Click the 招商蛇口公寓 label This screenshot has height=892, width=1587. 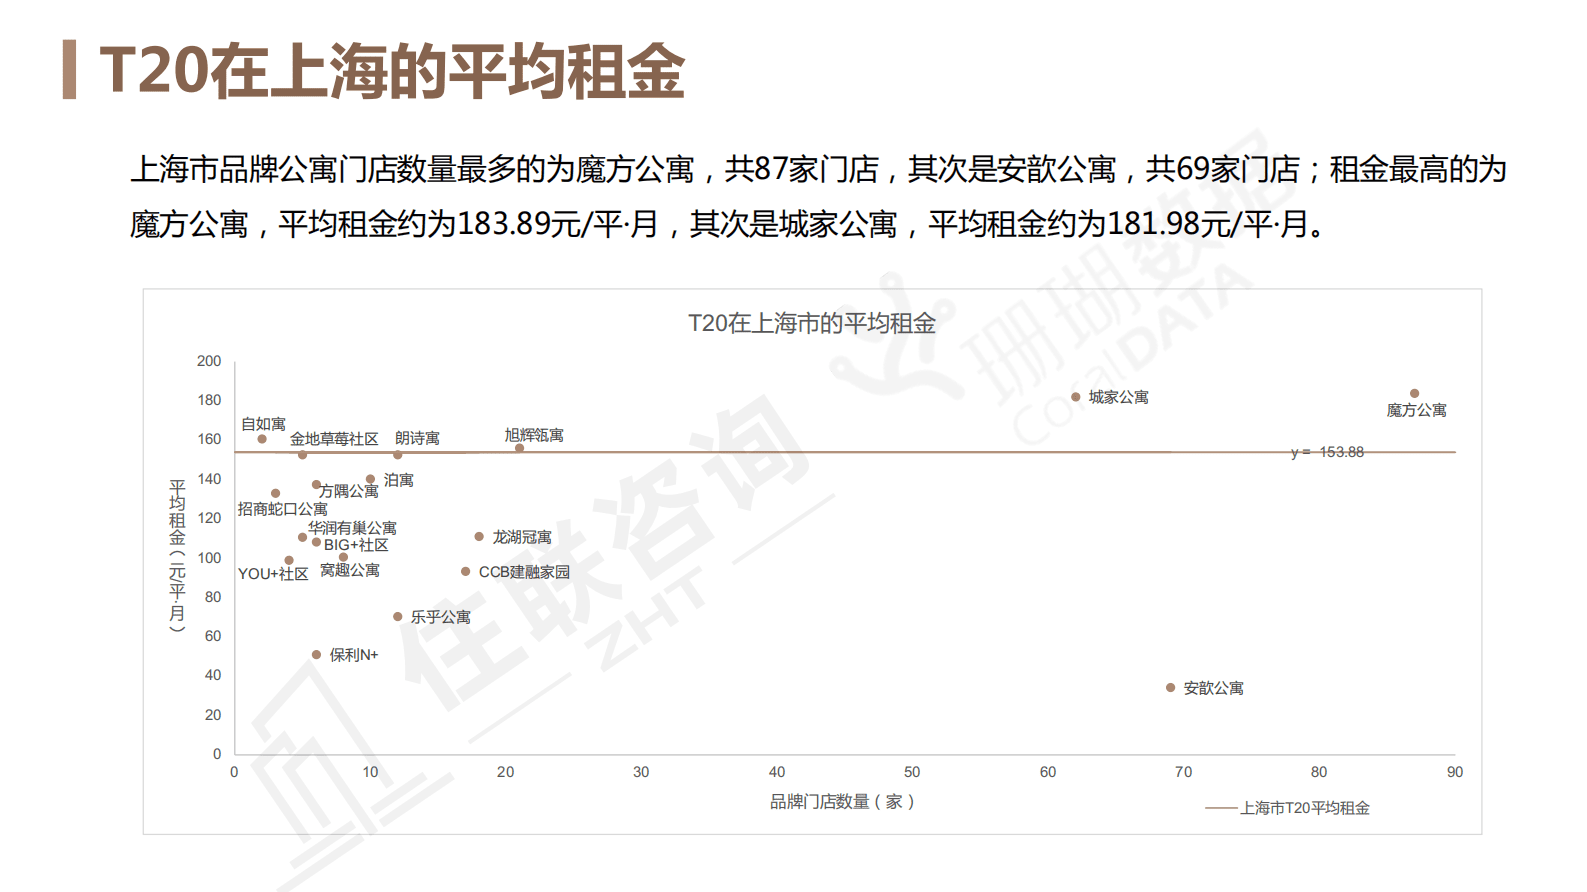pyautogui.click(x=282, y=509)
